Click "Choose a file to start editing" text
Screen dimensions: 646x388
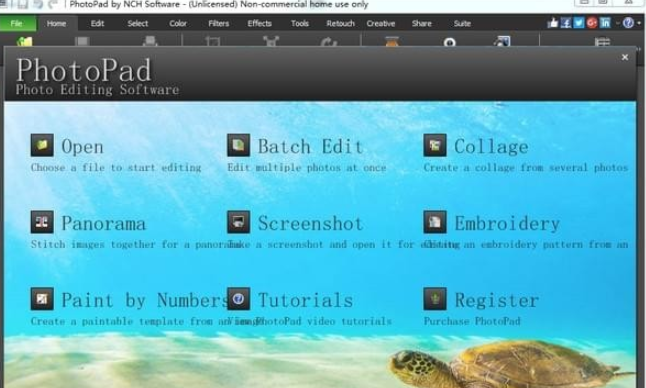tap(116, 168)
